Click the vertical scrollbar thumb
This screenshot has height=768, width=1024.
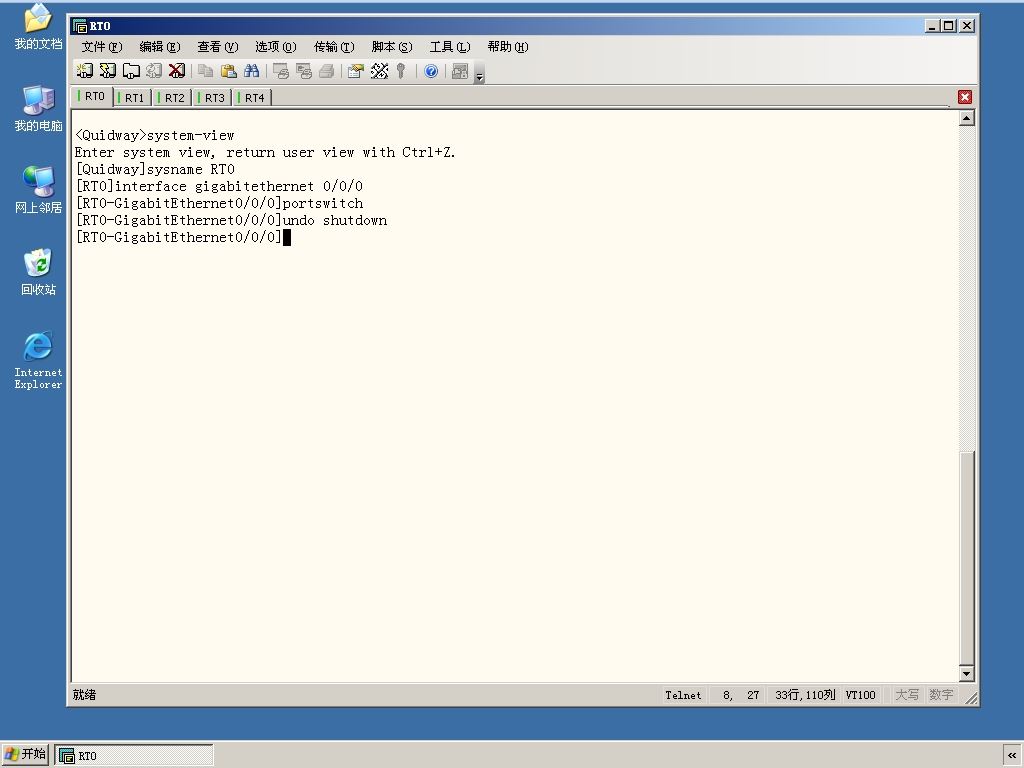(967, 557)
